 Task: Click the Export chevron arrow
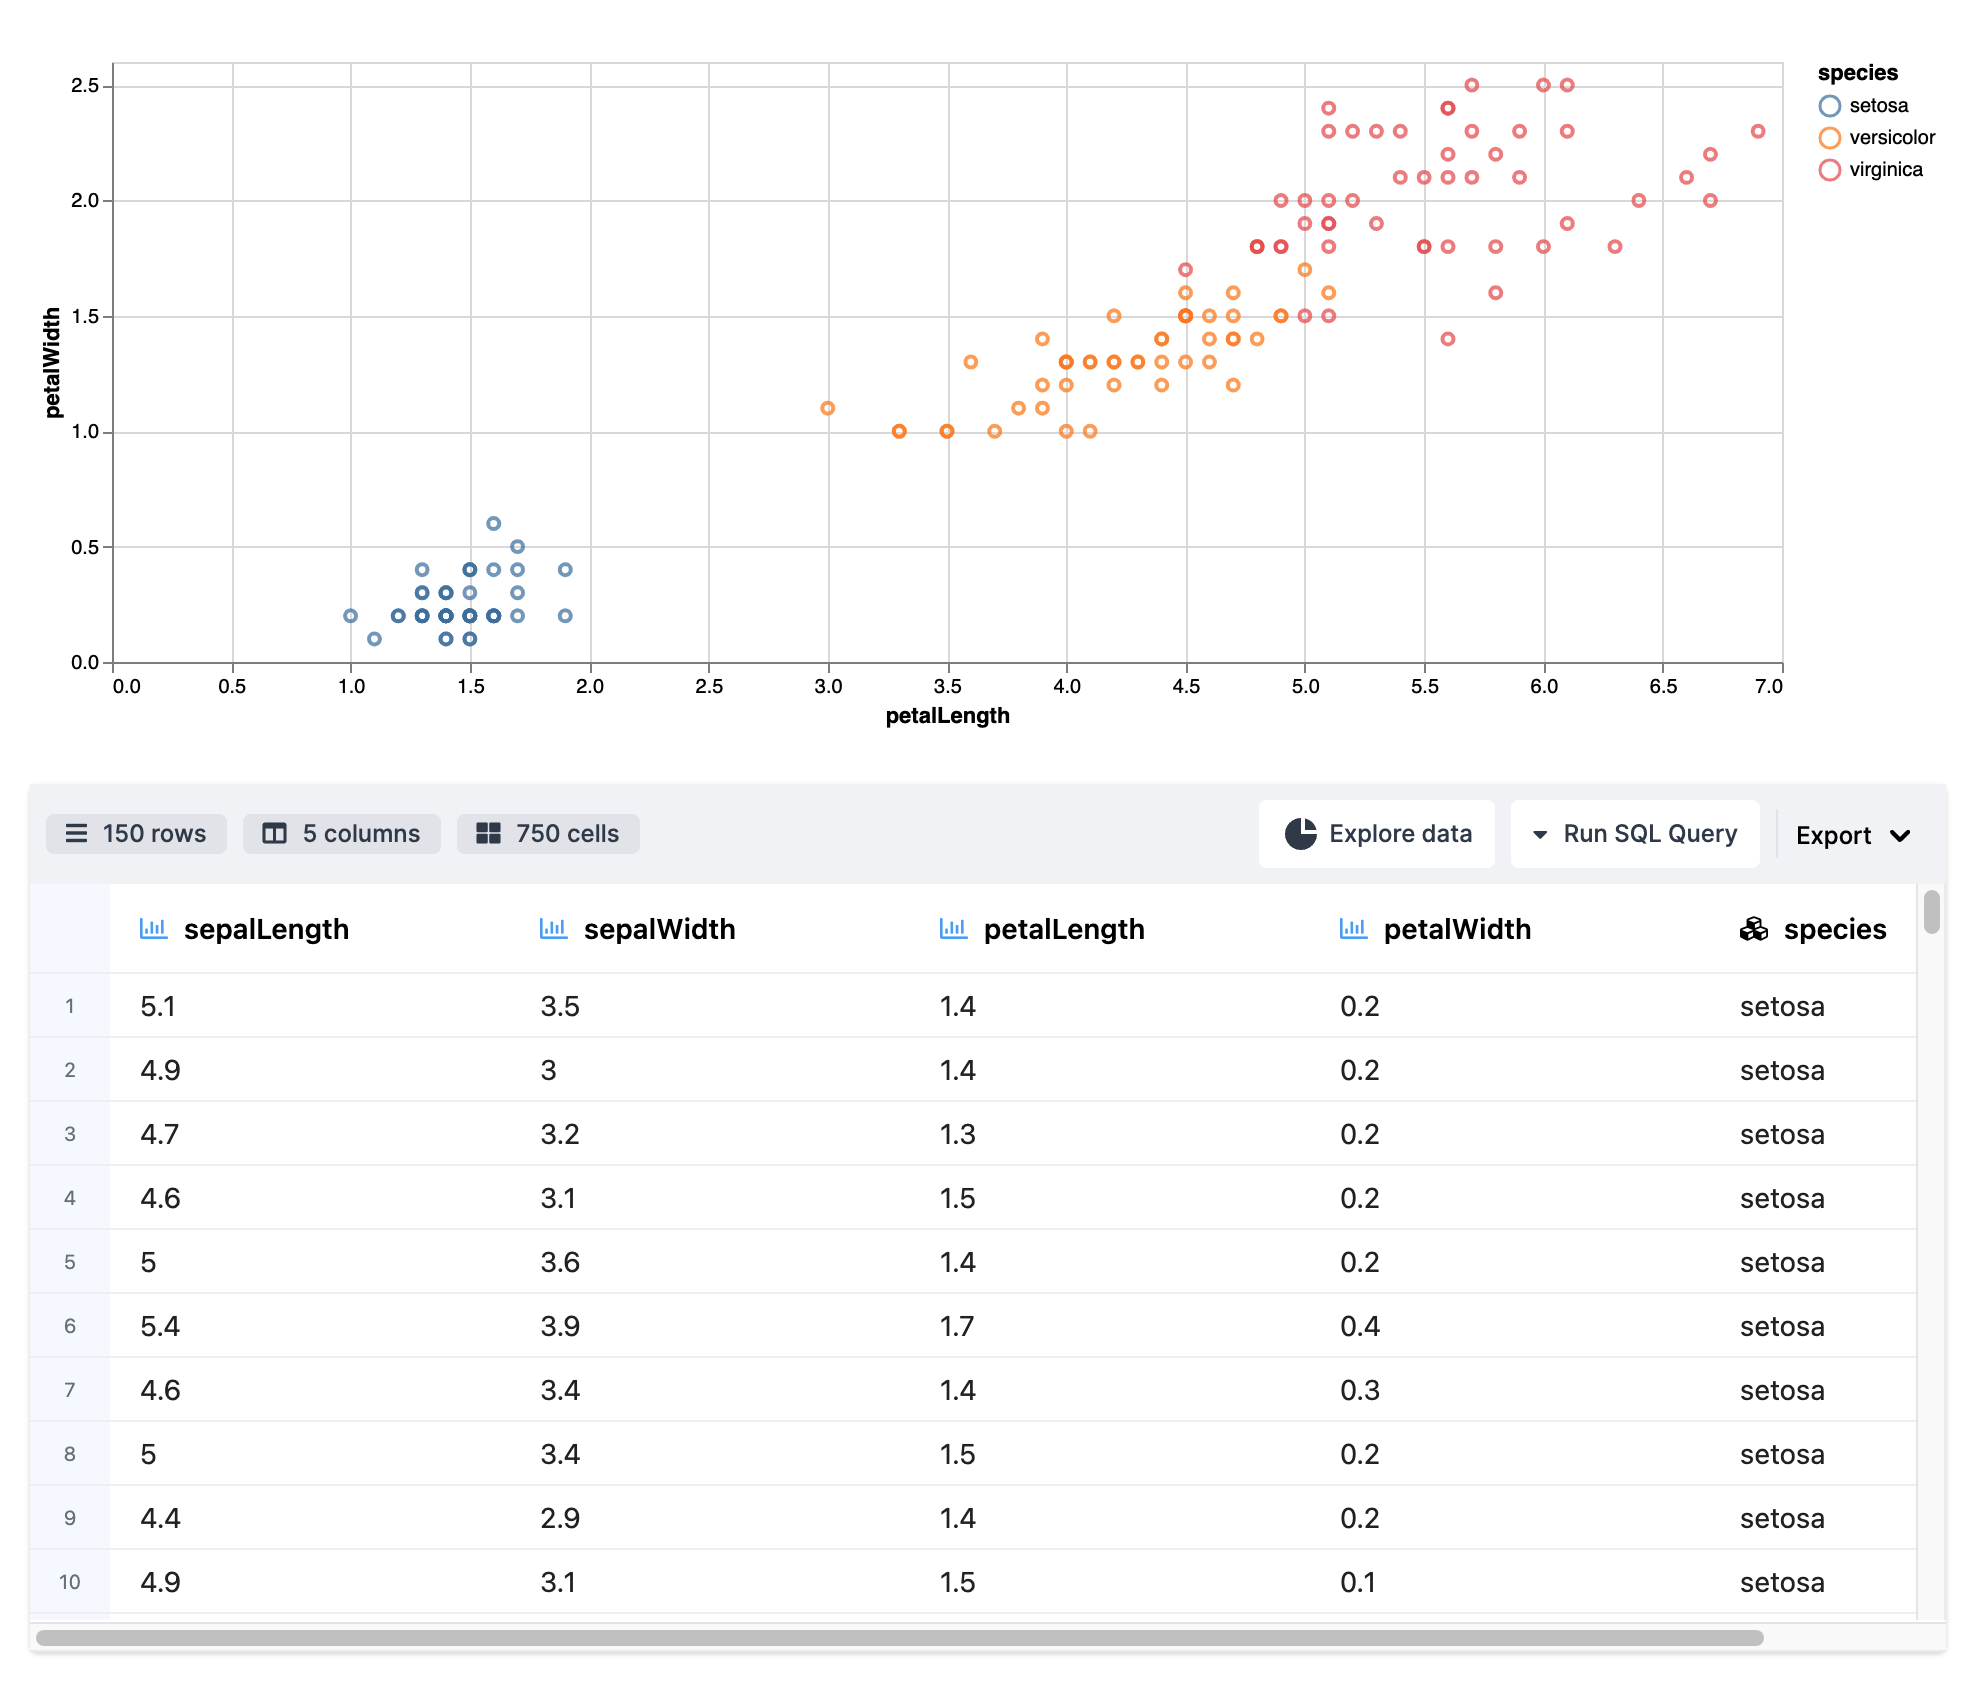1901,836
